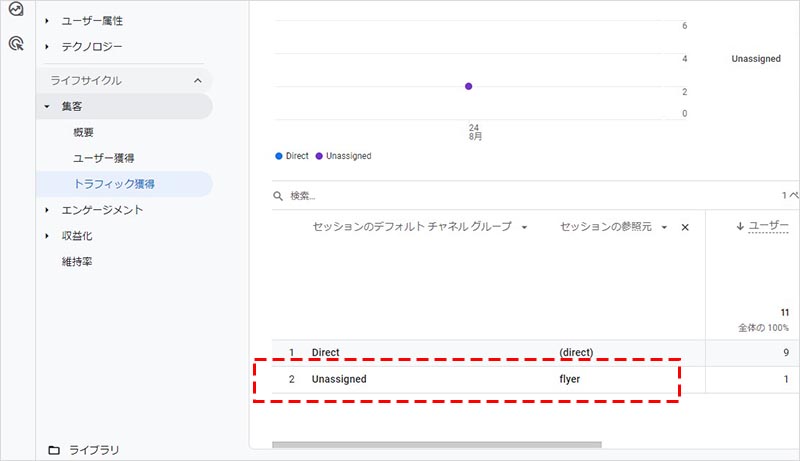
Task: Expand the エンゲージメント section
Action: [x=47, y=210]
